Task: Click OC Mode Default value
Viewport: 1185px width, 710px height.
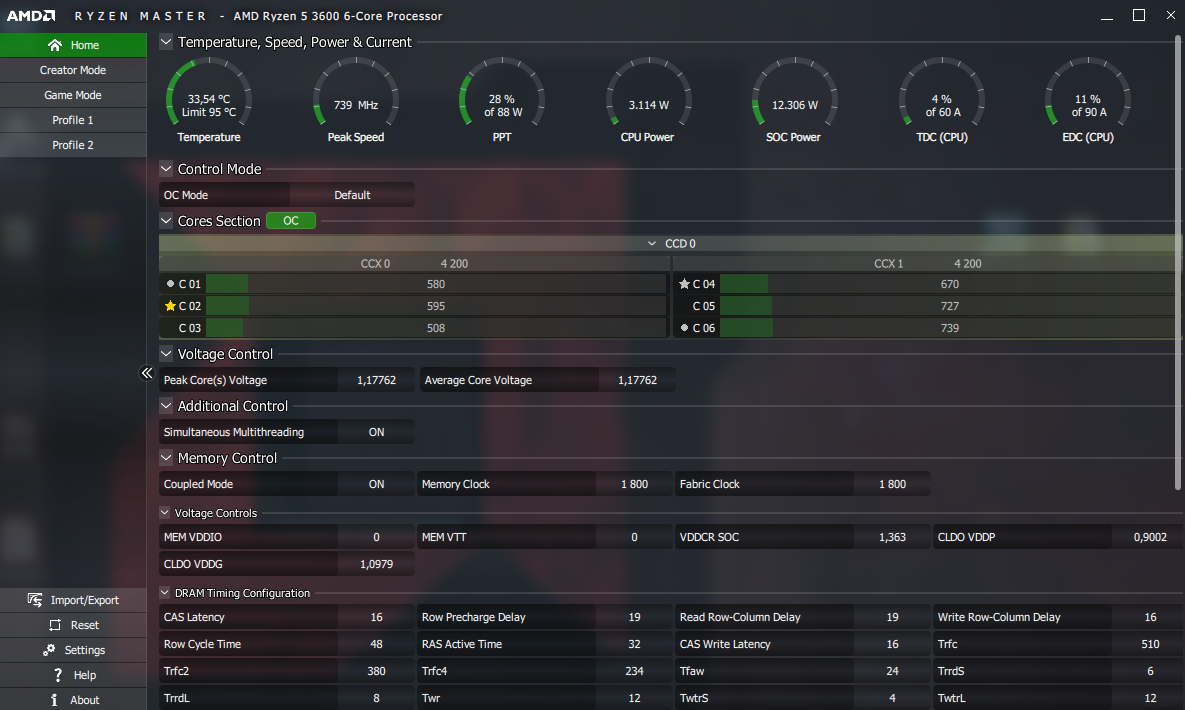Action: tap(352, 195)
